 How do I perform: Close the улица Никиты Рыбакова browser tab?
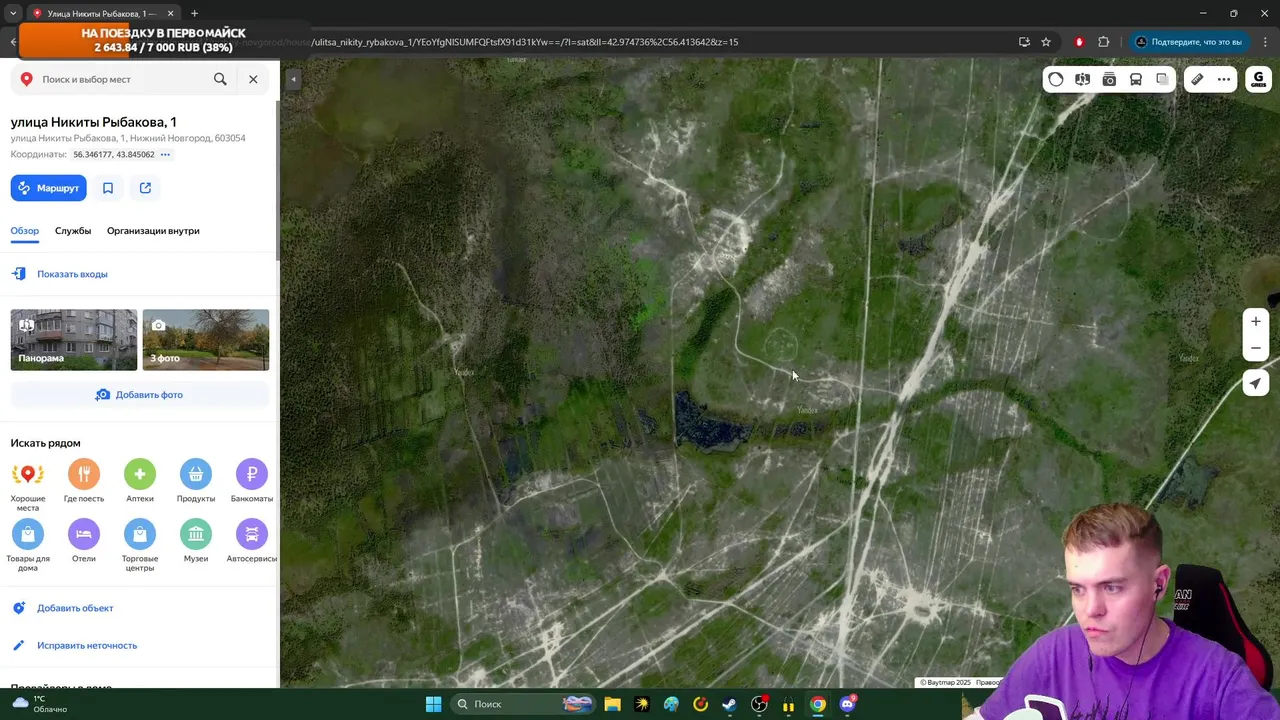click(x=170, y=13)
